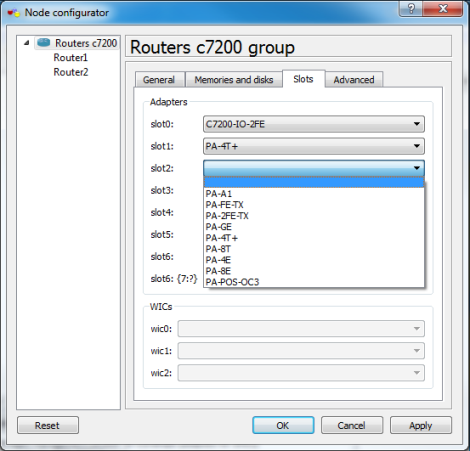The image size is (470, 451).
Task: Open the slot0 adapter dropdown
Action: coord(314,124)
